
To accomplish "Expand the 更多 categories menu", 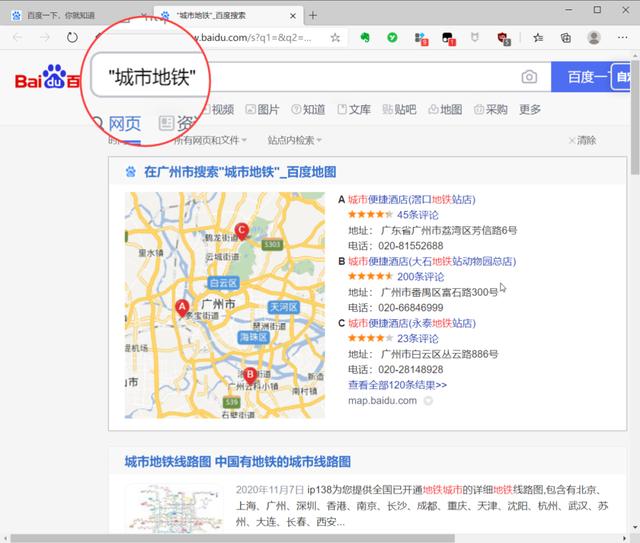I will 530,109.
